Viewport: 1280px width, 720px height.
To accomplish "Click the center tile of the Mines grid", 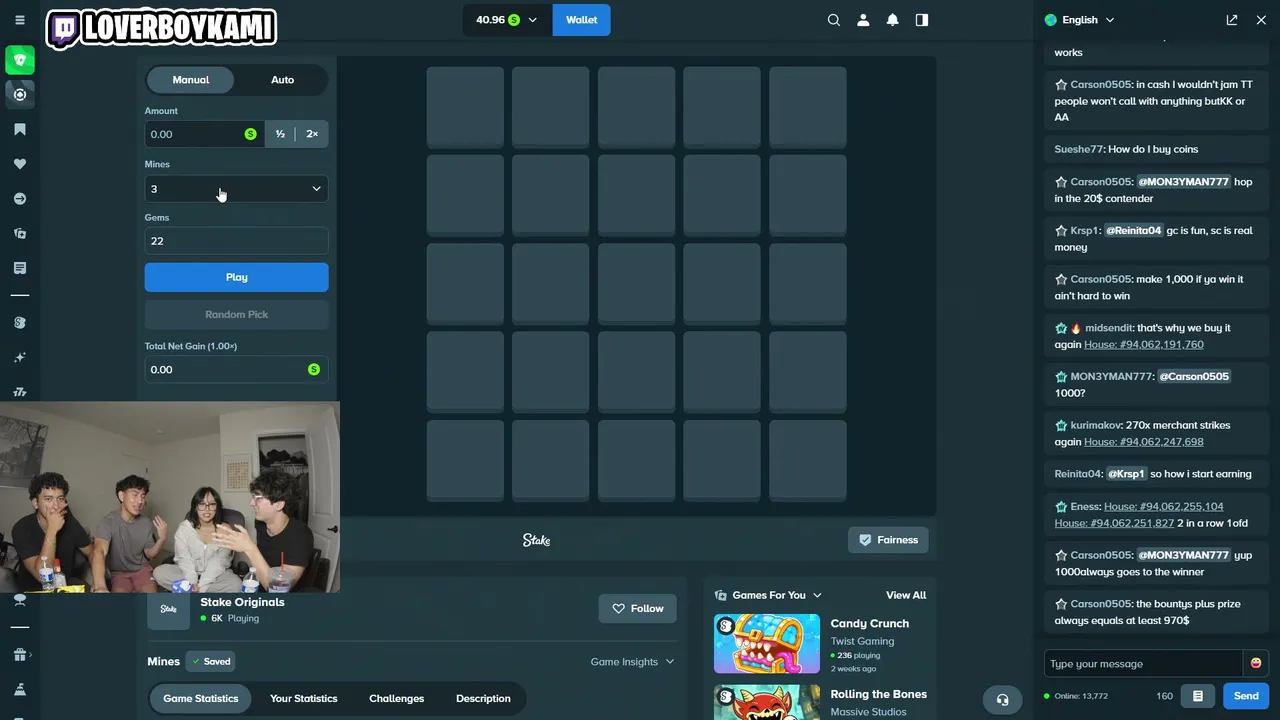I will click(x=637, y=283).
